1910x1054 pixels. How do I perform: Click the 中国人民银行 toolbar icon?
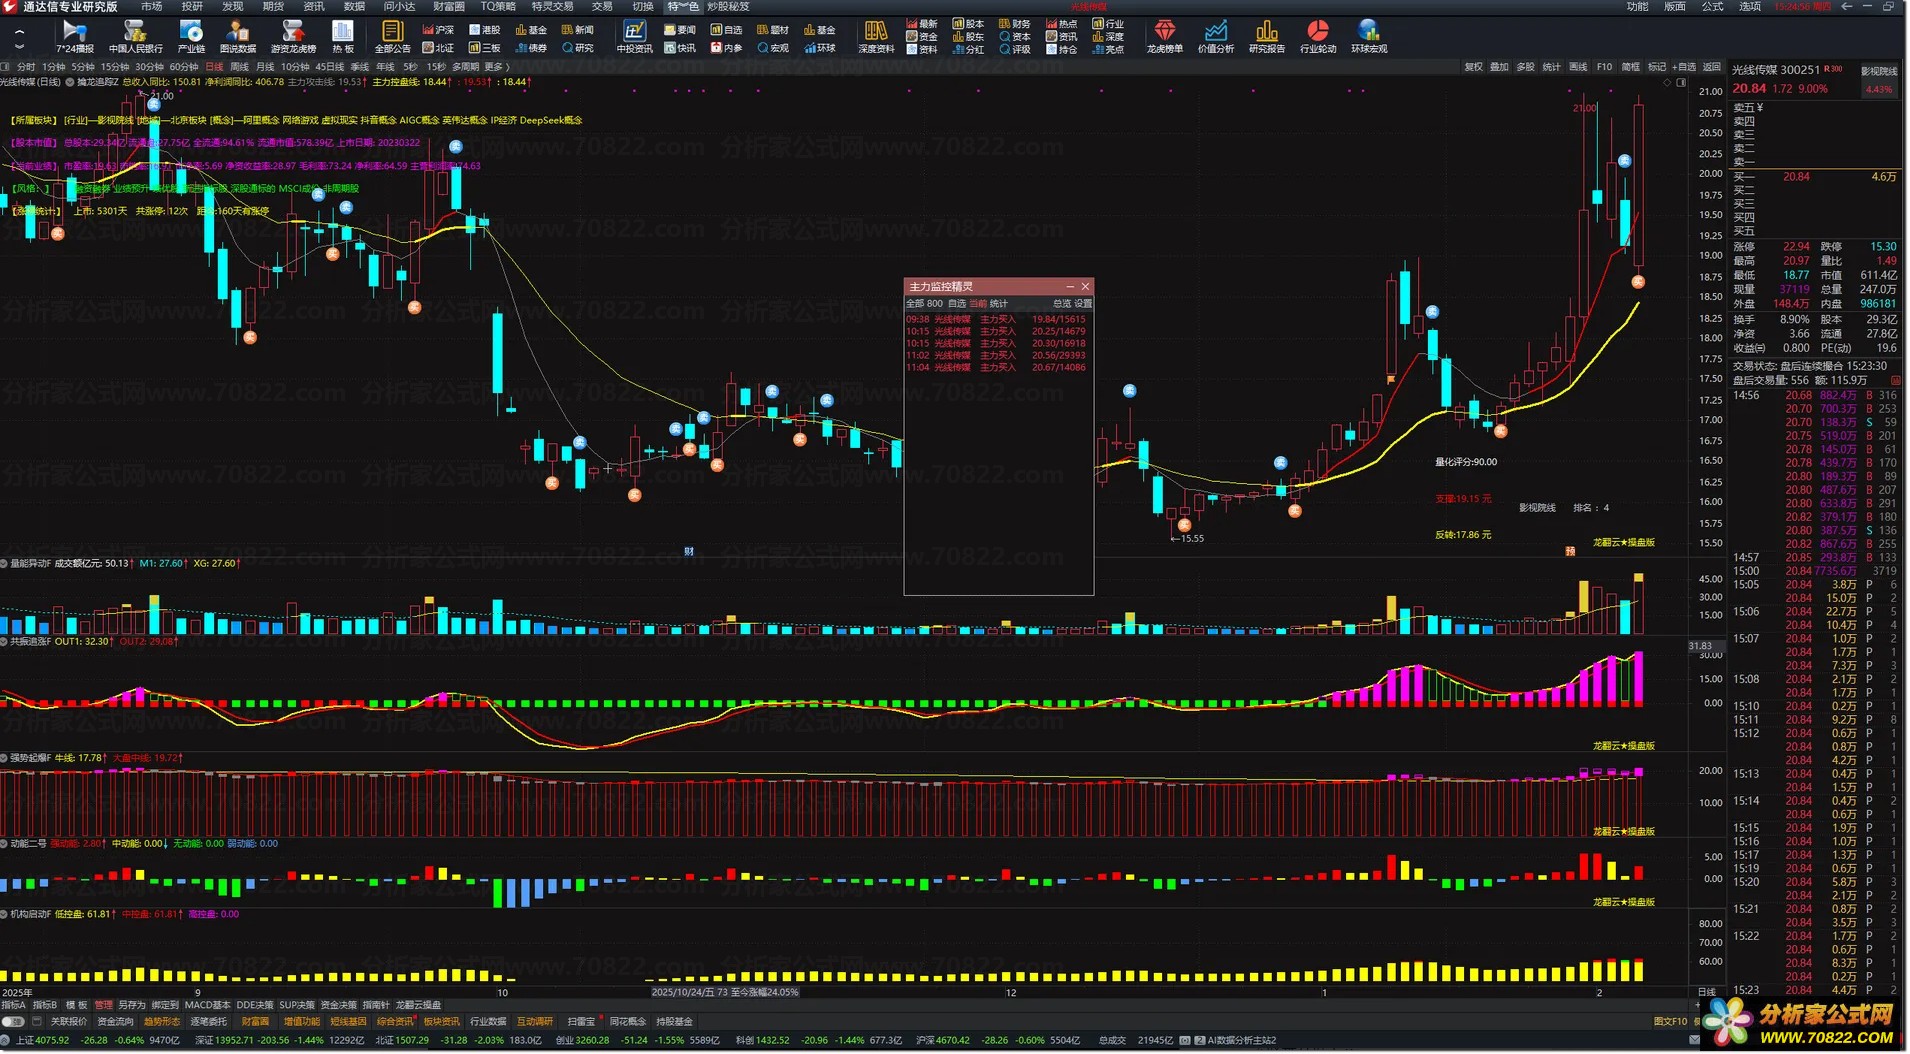pos(135,36)
